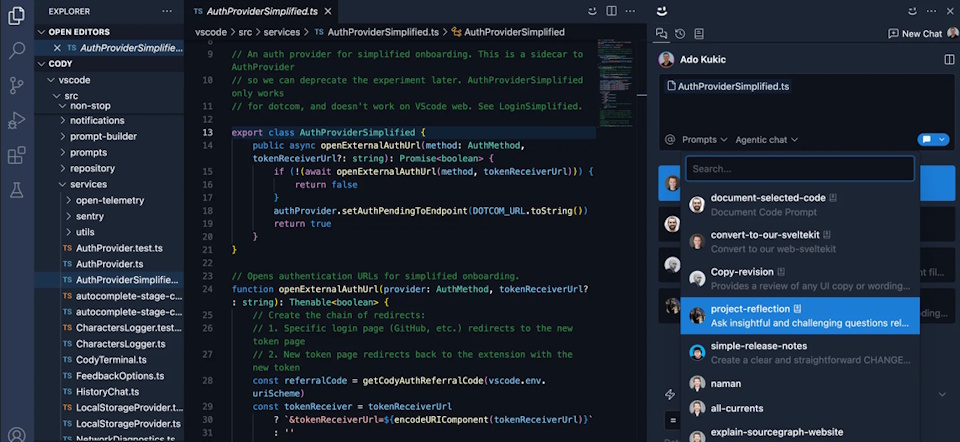Open HistoryChat.ts file
The height and width of the screenshot is (442, 960).
click(109, 392)
